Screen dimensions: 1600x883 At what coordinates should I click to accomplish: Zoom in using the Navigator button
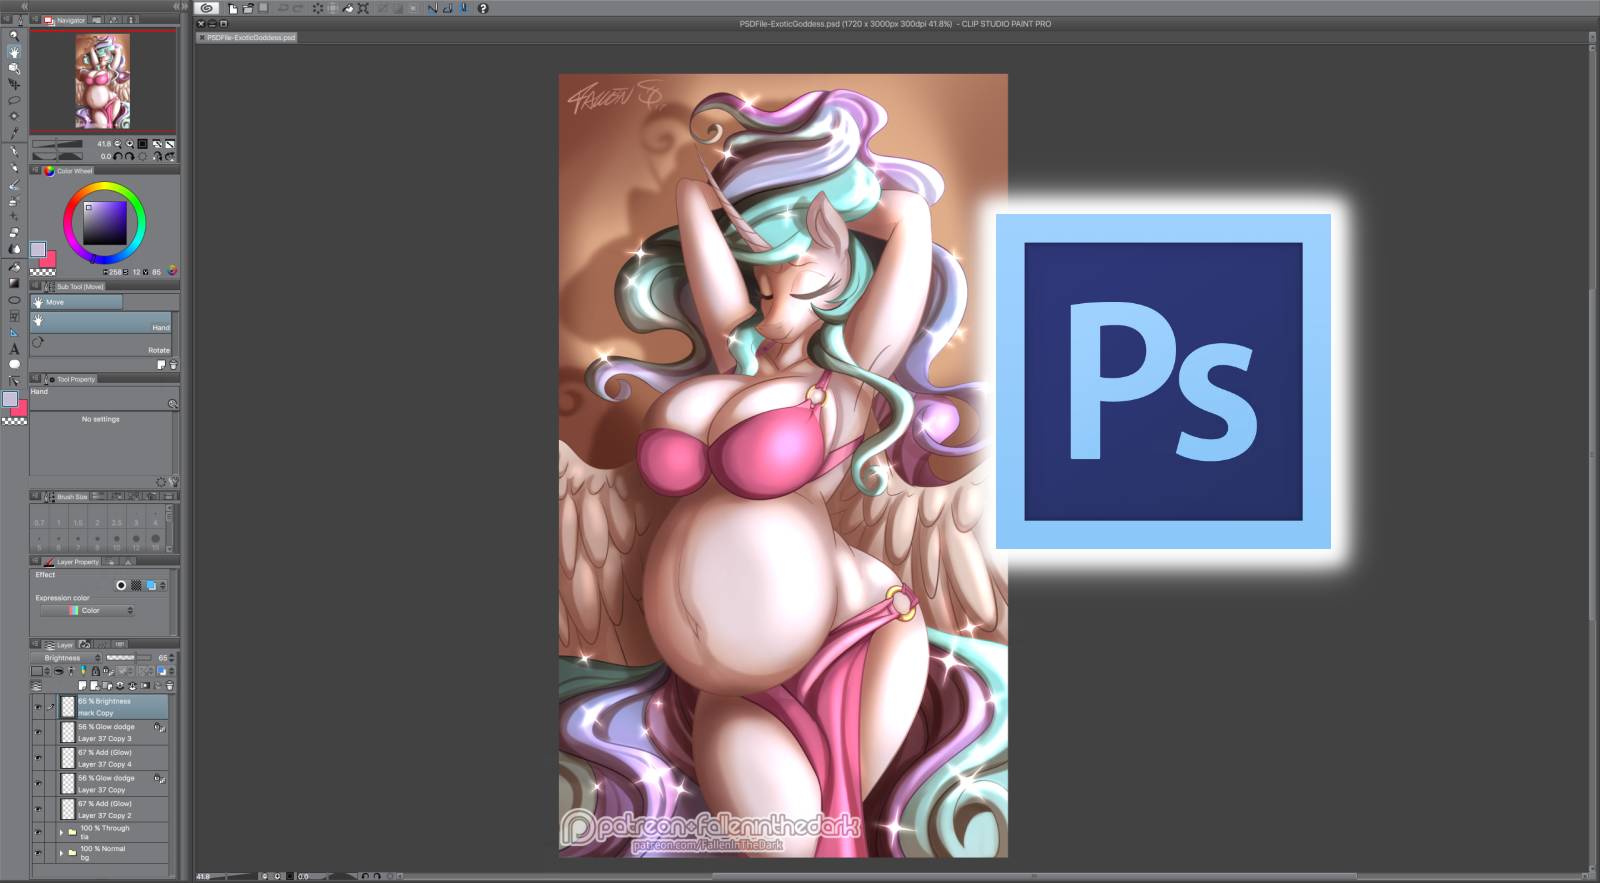[x=130, y=144]
